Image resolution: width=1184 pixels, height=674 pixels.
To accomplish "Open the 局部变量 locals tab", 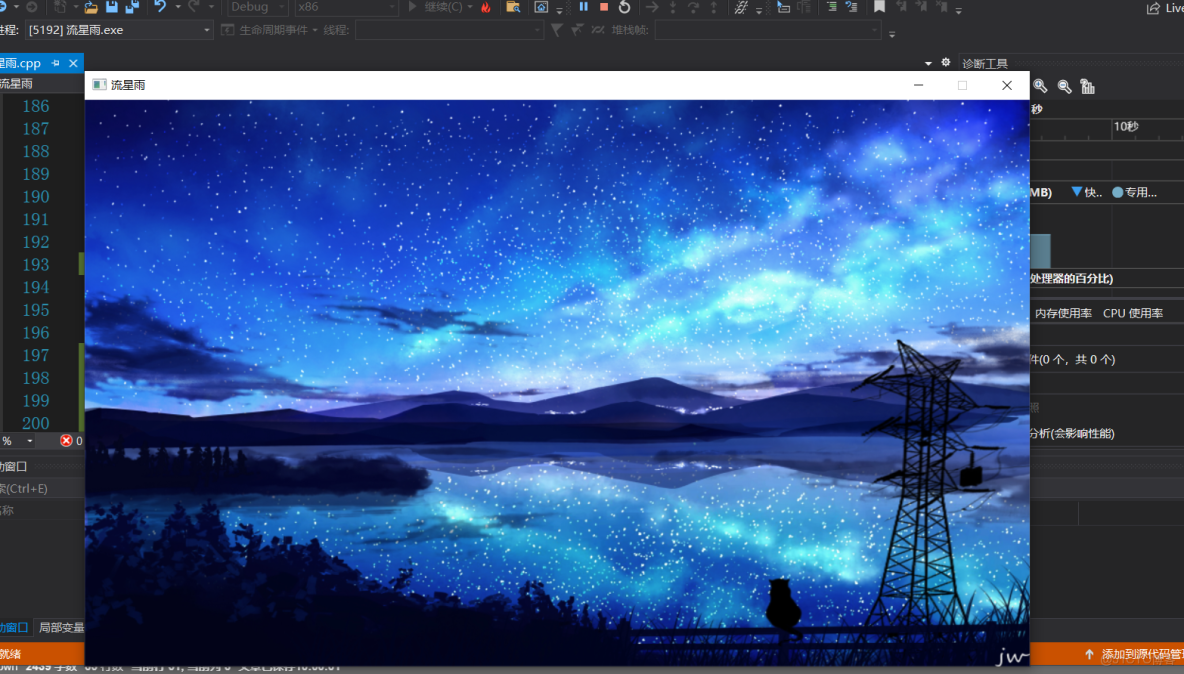I will click(61, 627).
